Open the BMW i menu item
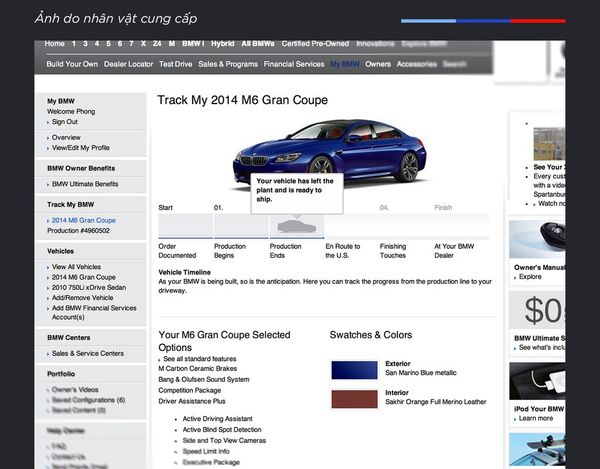 [193, 44]
